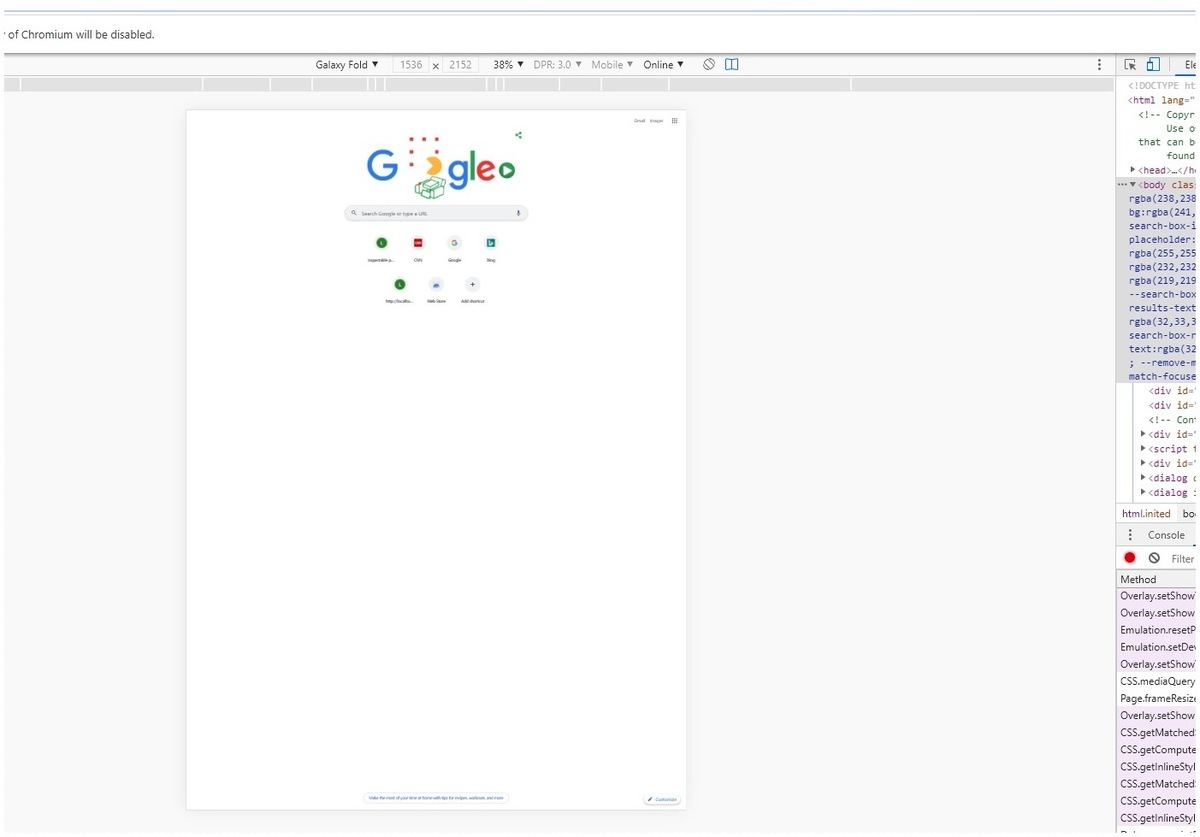Click the voice search microphone icon
Viewport: 1200px width, 837px height.
click(x=518, y=213)
